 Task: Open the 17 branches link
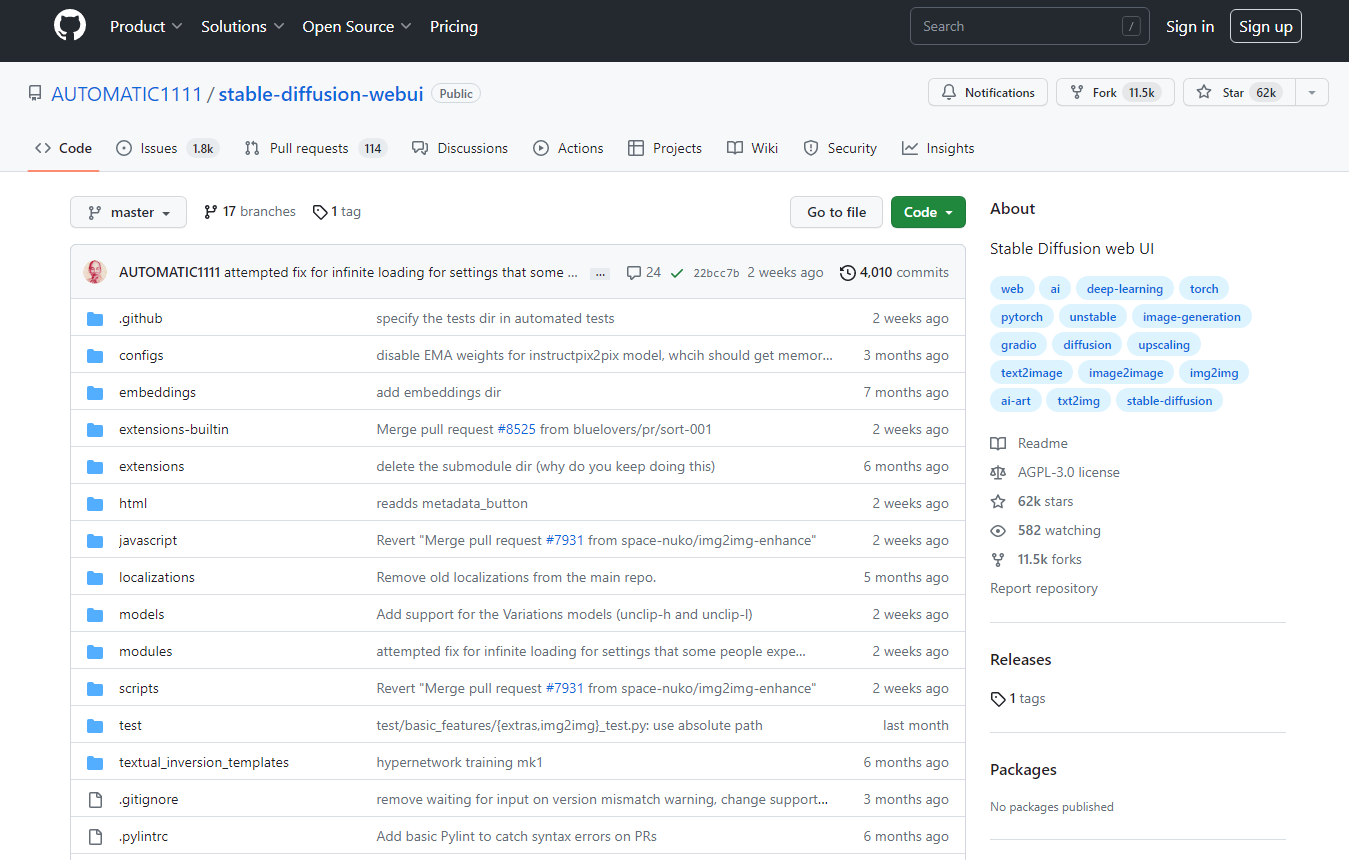pyautogui.click(x=250, y=212)
